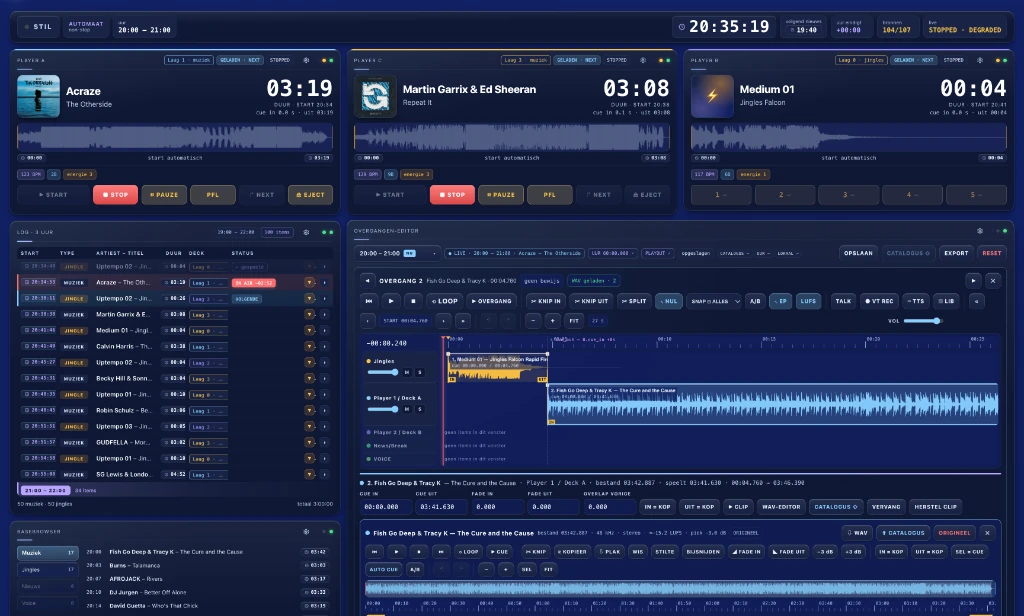Toggle the STIL mode button

click(38, 27)
